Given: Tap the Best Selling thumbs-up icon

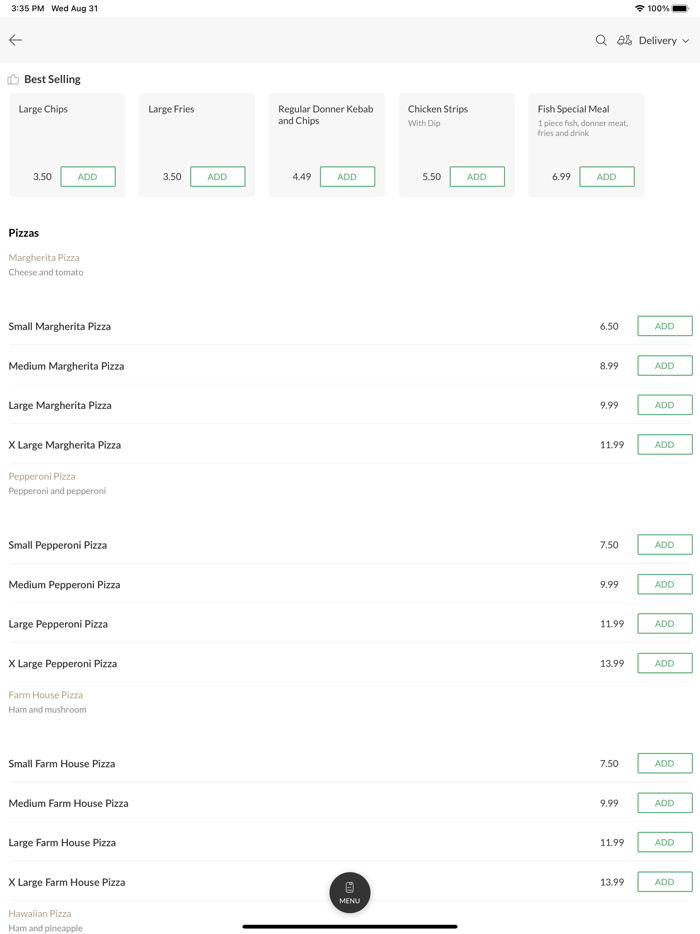Looking at the screenshot, I should coord(13,79).
